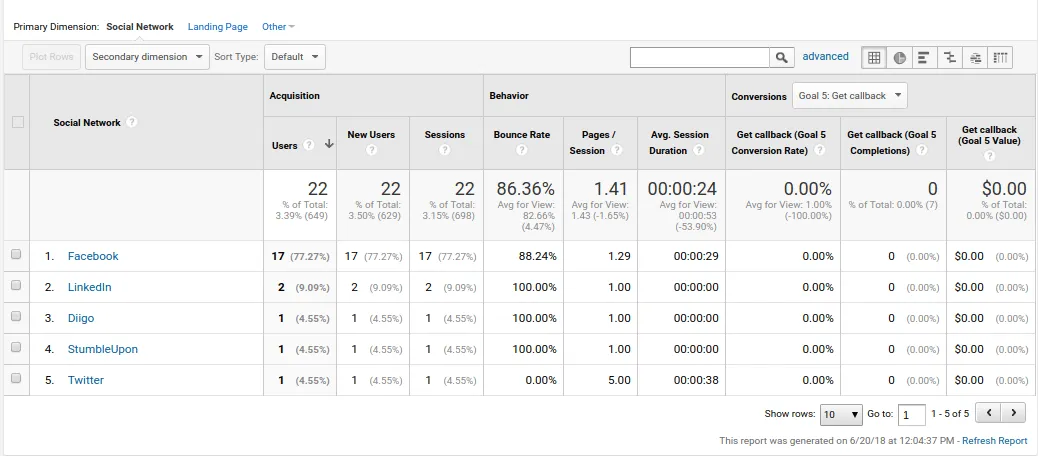Click Facebook session duration 00:00:29

(696, 256)
